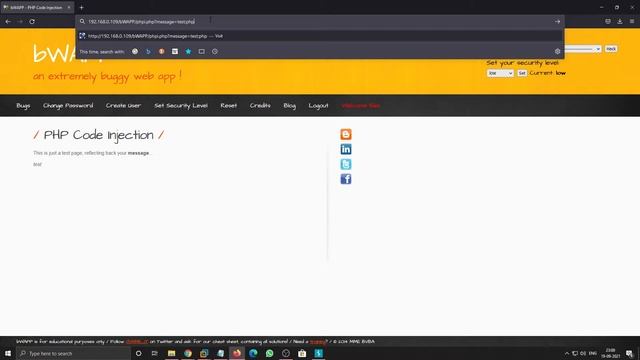The image size is (640, 360).
Task: Open the Windows Start menu
Action: tap(8, 353)
